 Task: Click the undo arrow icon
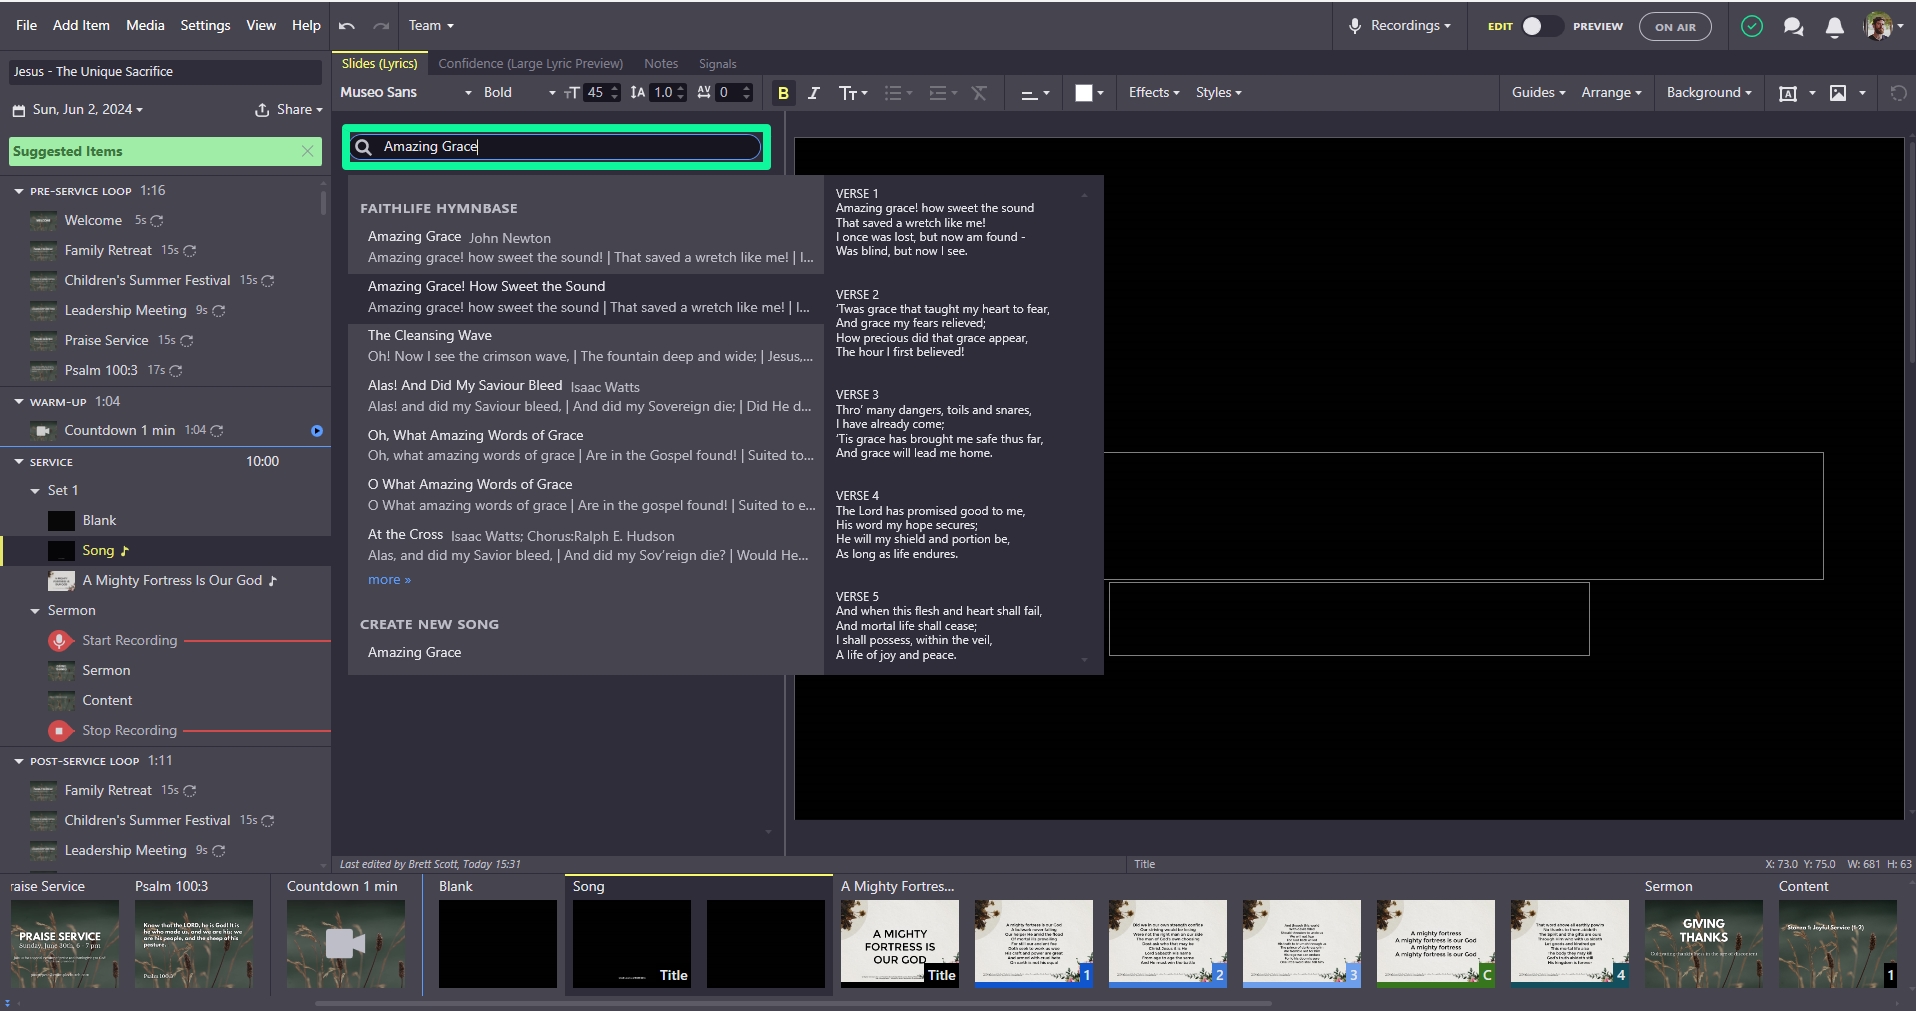(347, 26)
